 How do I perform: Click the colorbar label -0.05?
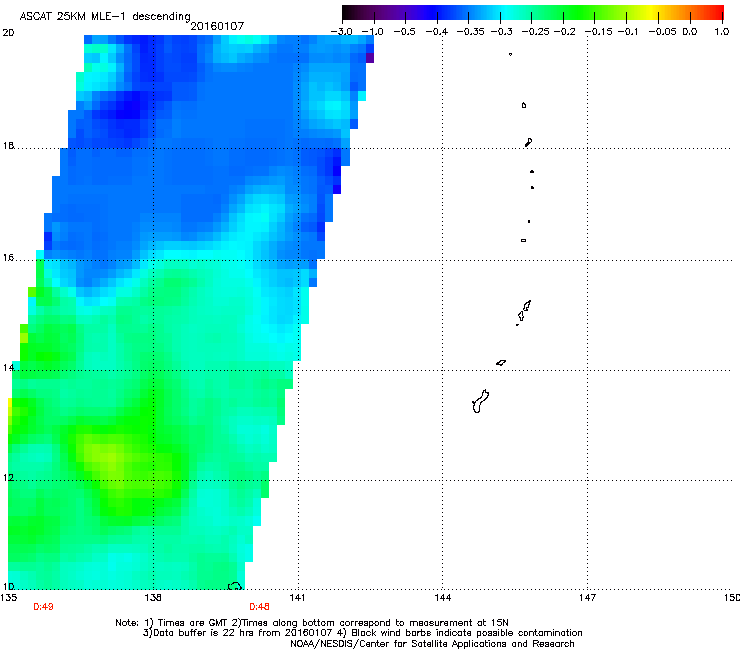click(663, 32)
